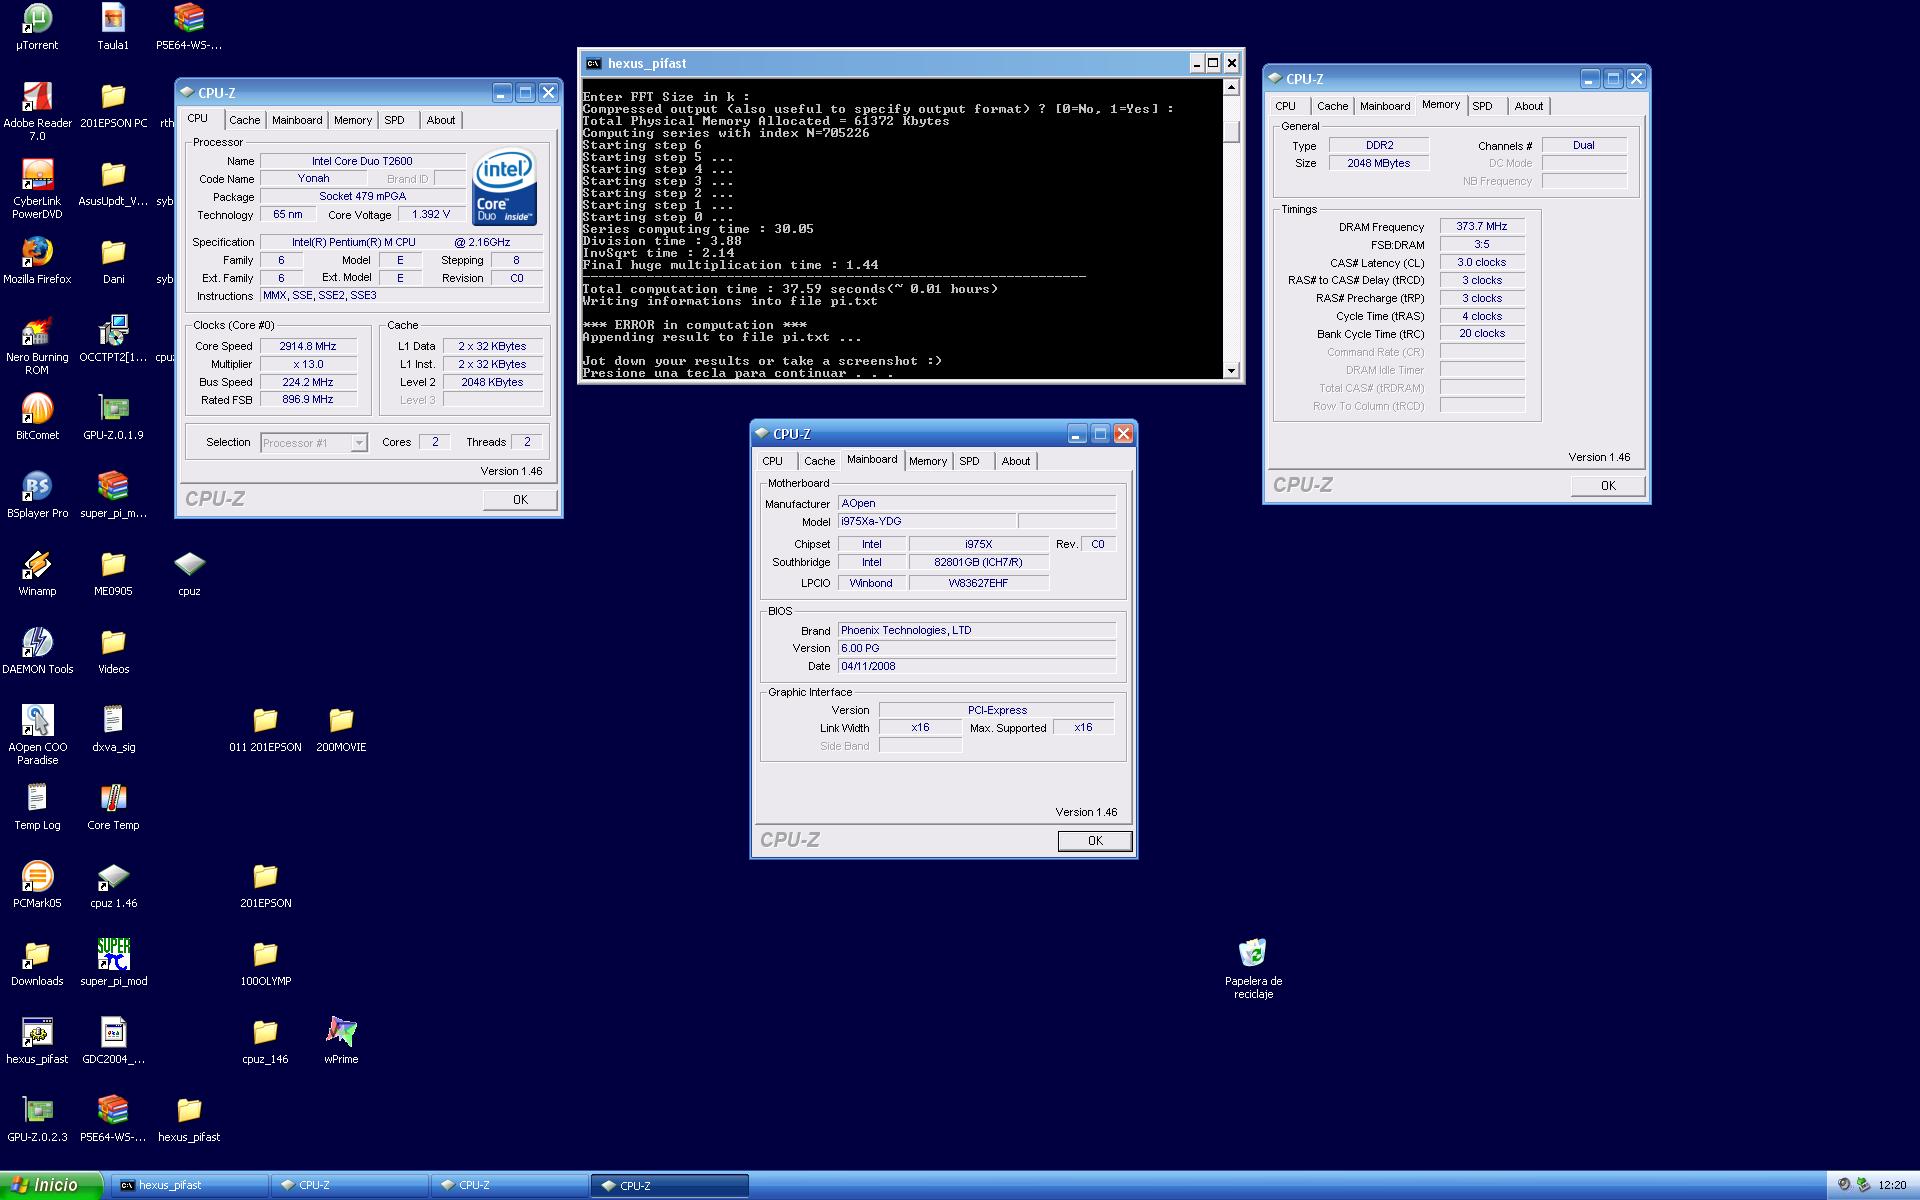Open the dxva_sig text file
Viewport: 1920px width, 1200px height.
pyautogui.click(x=113, y=728)
